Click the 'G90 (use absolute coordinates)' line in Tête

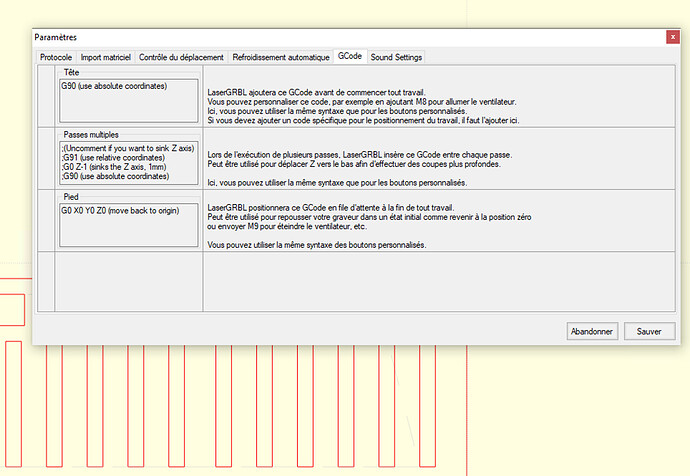[x=114, y=86]
